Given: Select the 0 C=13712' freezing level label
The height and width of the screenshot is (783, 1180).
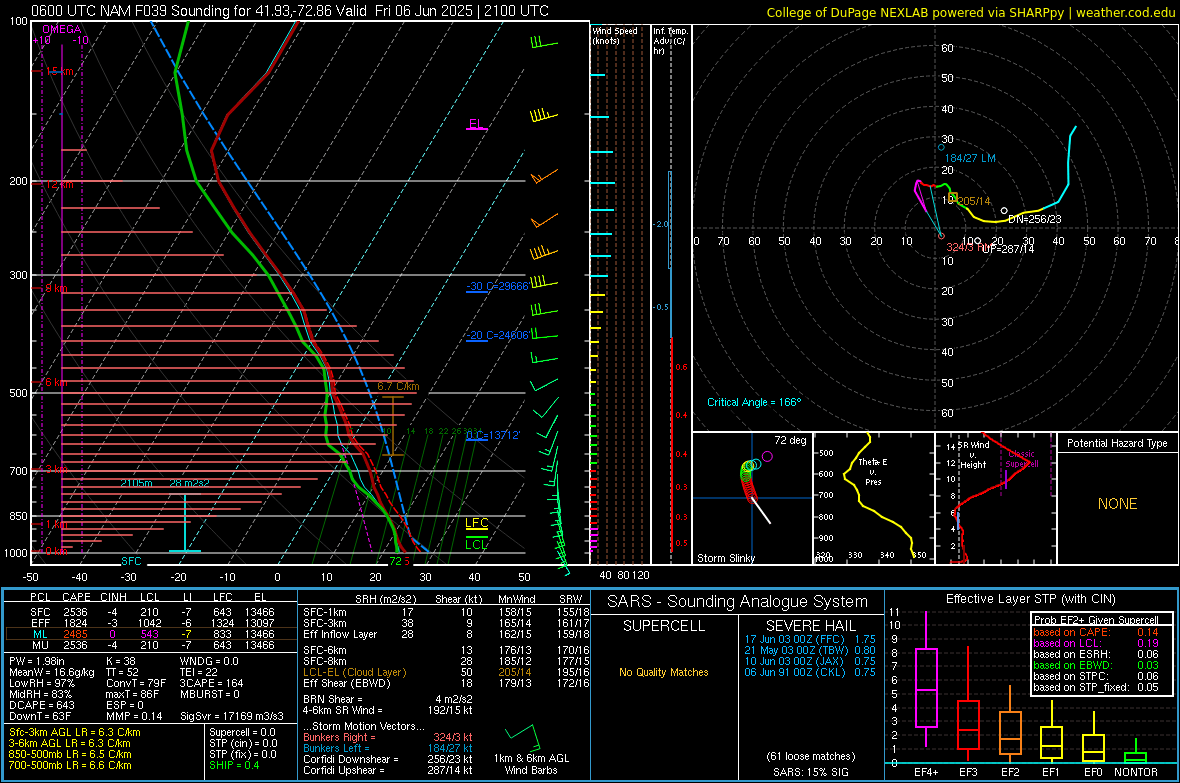Looking at the screenshot, I should 493,435.
